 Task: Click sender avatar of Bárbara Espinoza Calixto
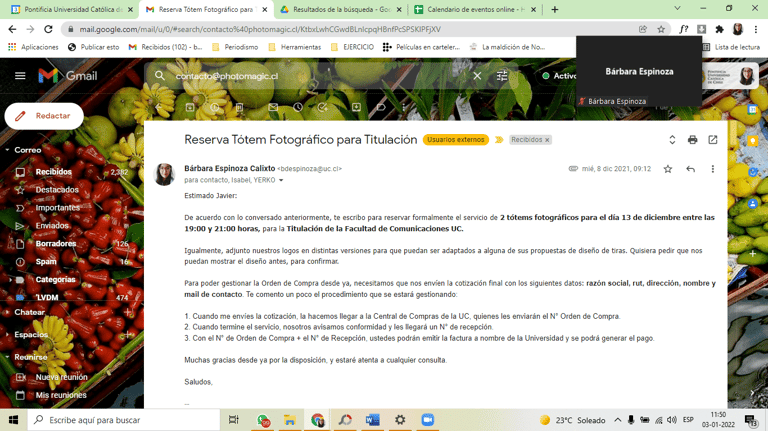click(165, 174)
